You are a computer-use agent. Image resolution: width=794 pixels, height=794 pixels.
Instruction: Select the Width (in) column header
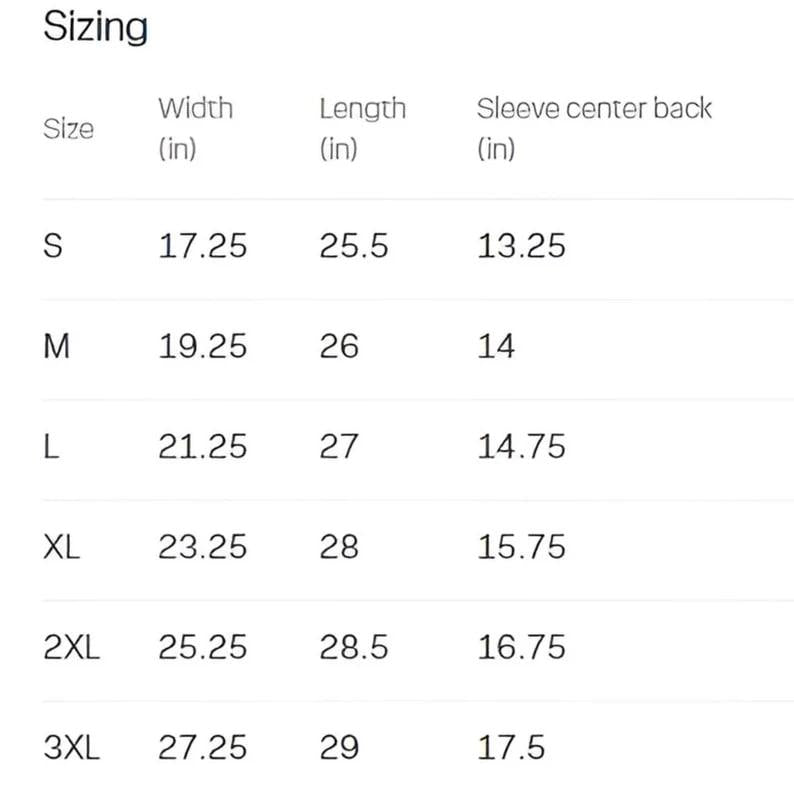(195, 128)
